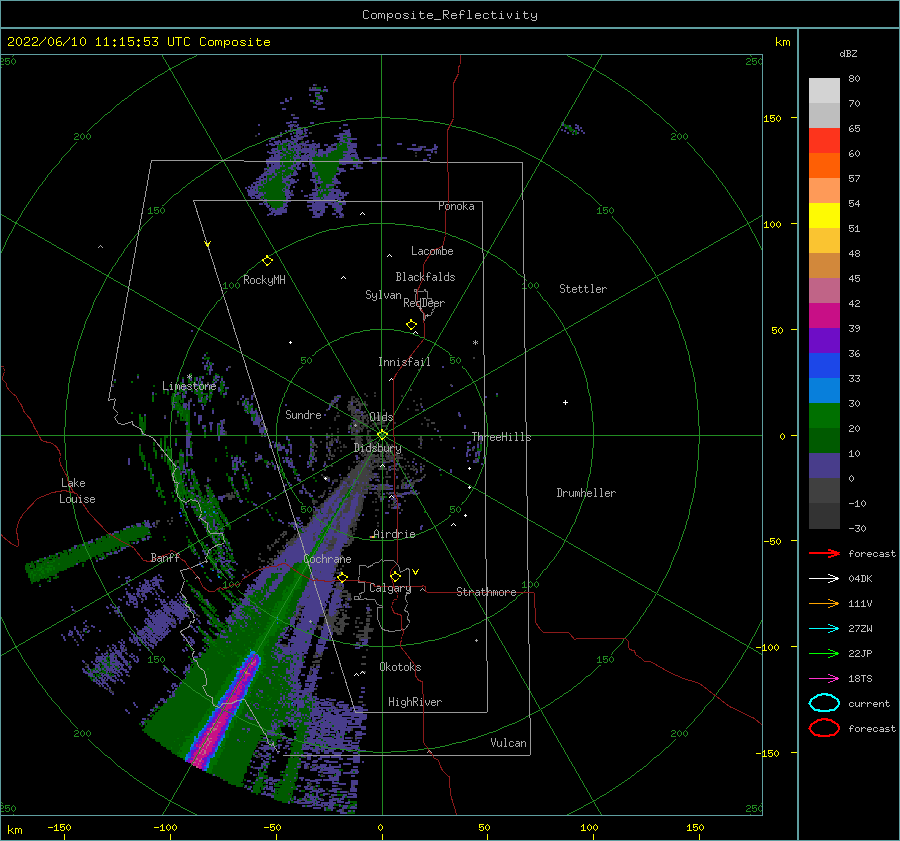
Task: Click the Blackfalds city label
Action: (425, 277)
